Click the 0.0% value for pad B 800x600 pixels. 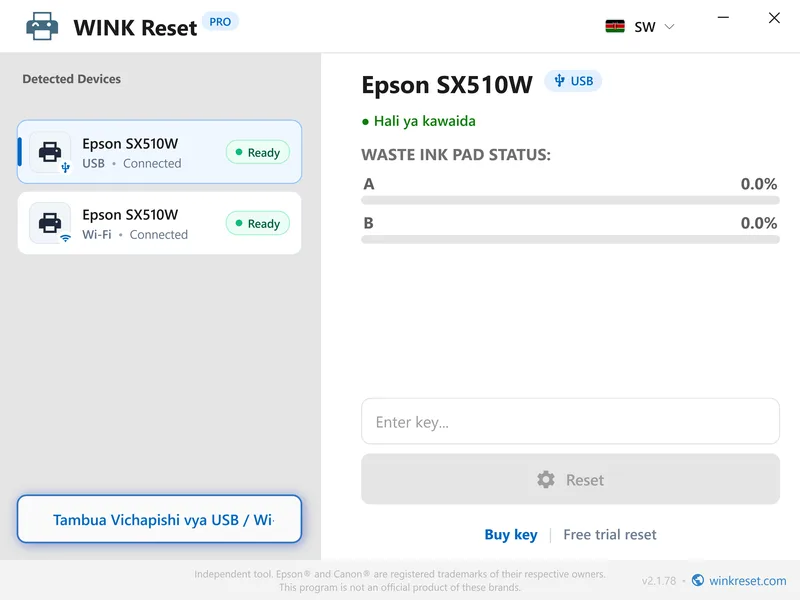point(759,223)
